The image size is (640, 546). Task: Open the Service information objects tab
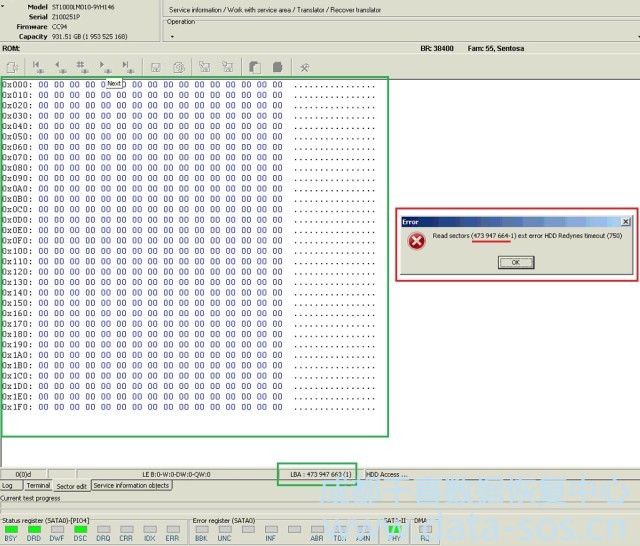coord(131,485)
